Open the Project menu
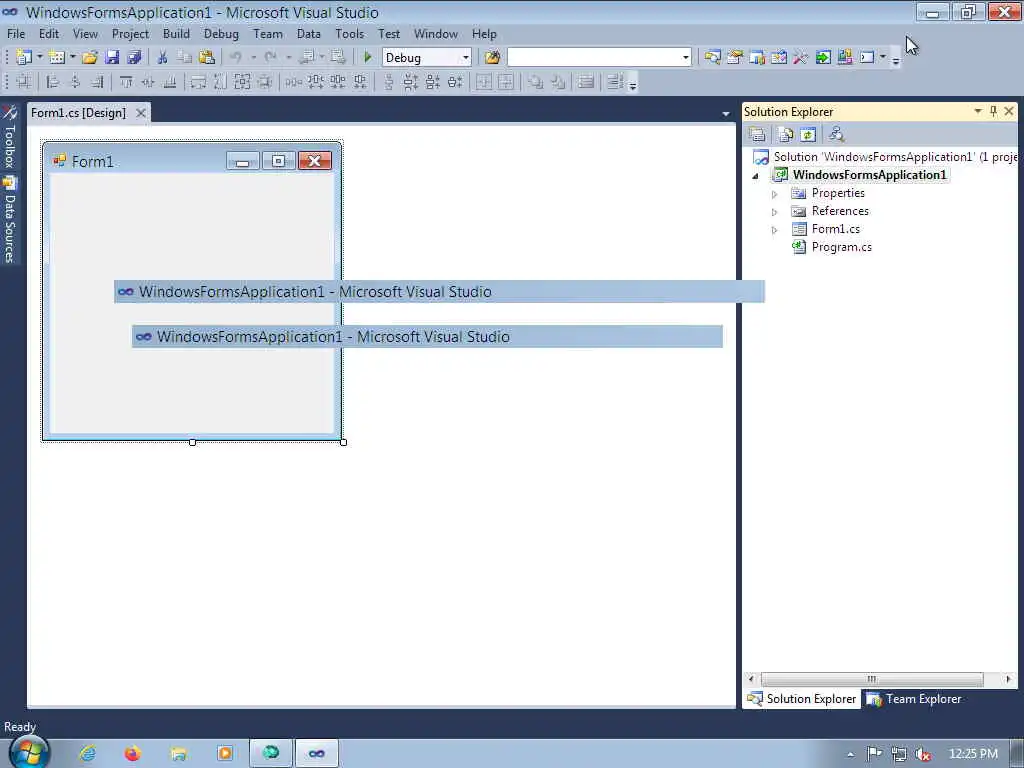 coord(130,34)
